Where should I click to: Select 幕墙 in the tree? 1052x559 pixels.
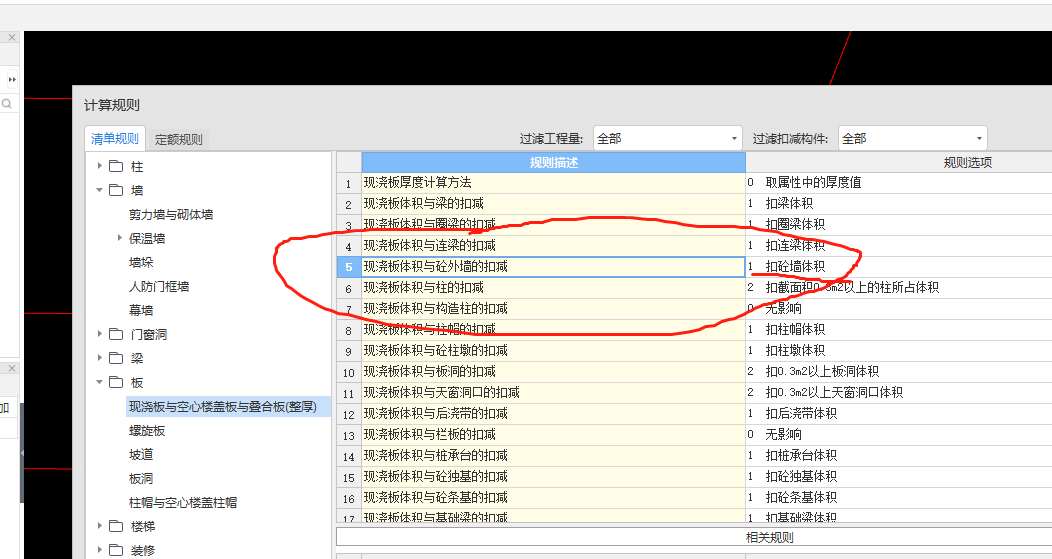tap(141, 311)
